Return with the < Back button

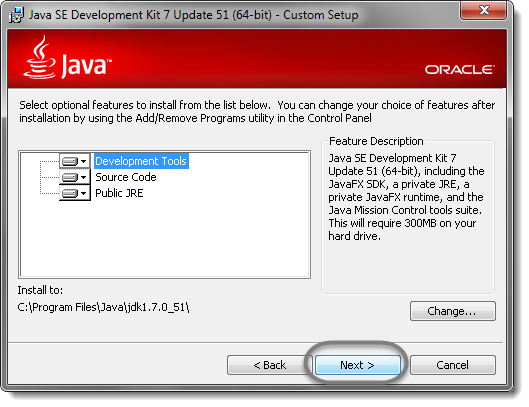click(x=269, y=365)
